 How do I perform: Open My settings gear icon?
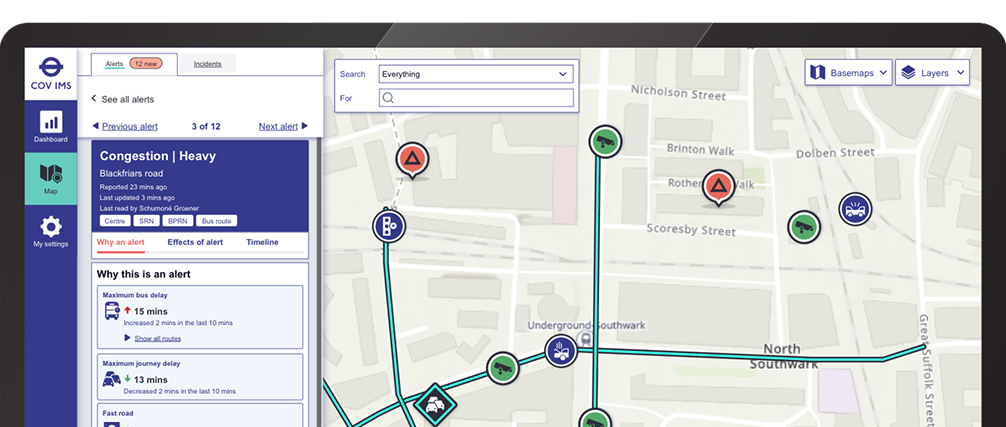tap(51, 230)
